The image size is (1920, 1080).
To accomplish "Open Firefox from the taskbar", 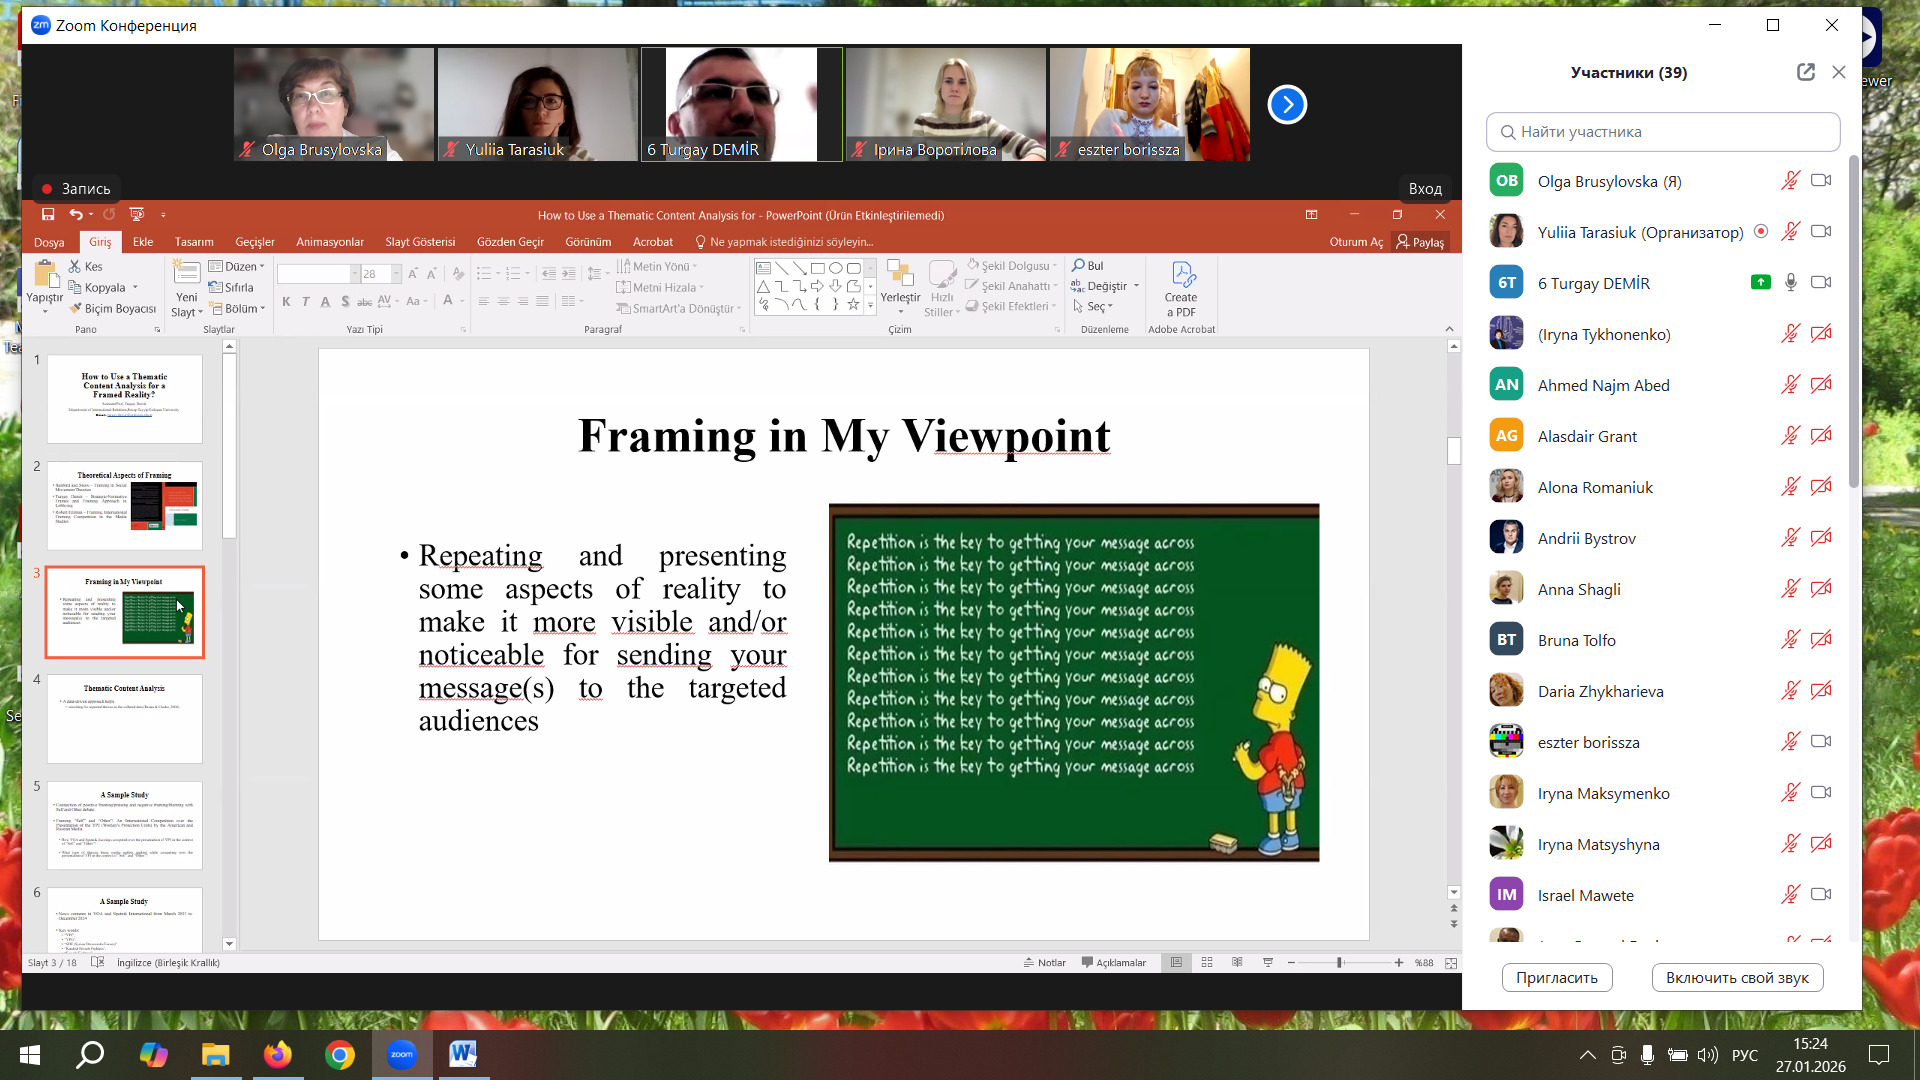I will pyautogui.click(x=277, y=1054).
